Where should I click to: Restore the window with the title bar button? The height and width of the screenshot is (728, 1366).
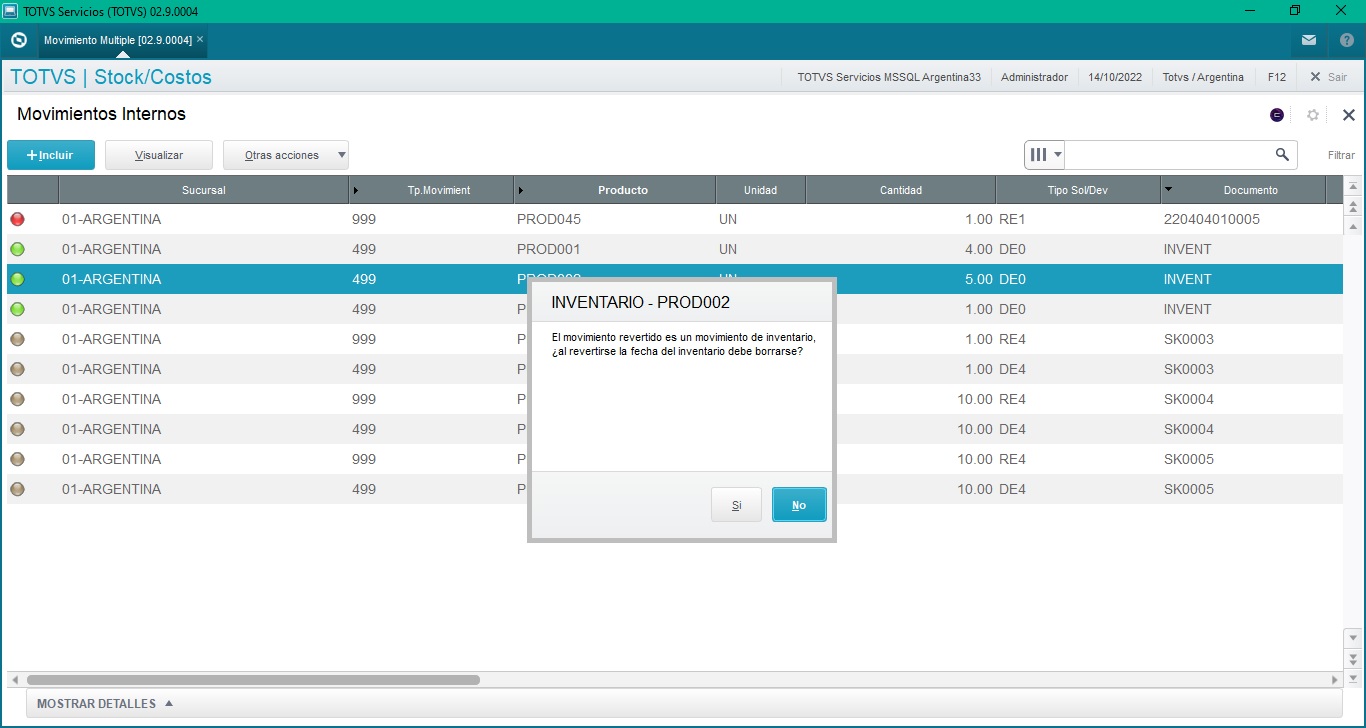tap(1295, 10)
